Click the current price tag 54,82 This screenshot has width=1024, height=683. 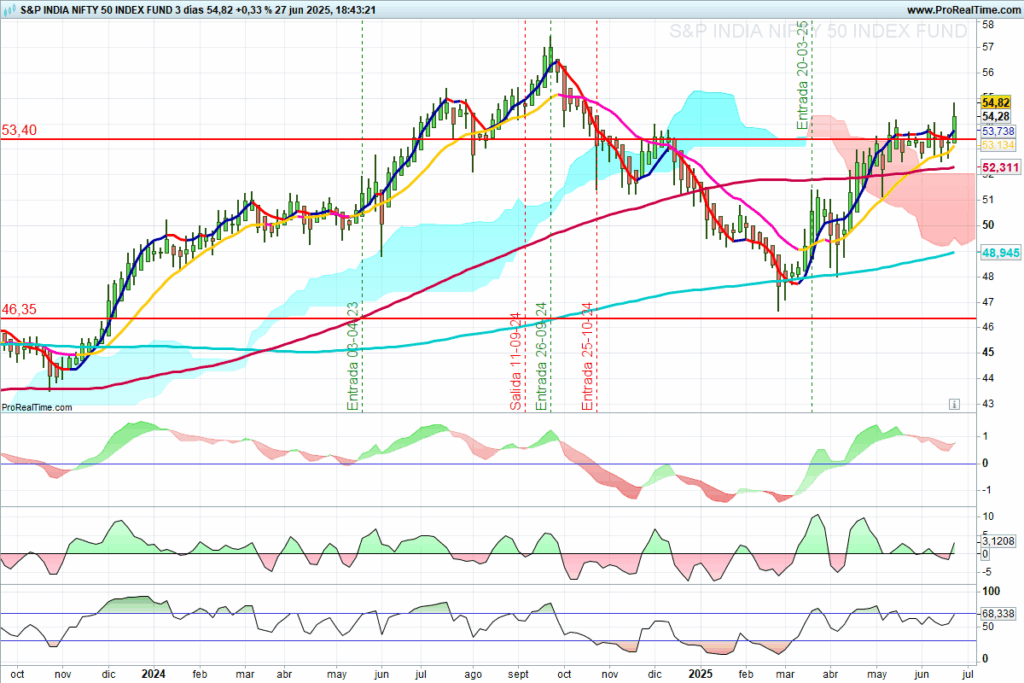pyautogui.click(x=996, y=103)
